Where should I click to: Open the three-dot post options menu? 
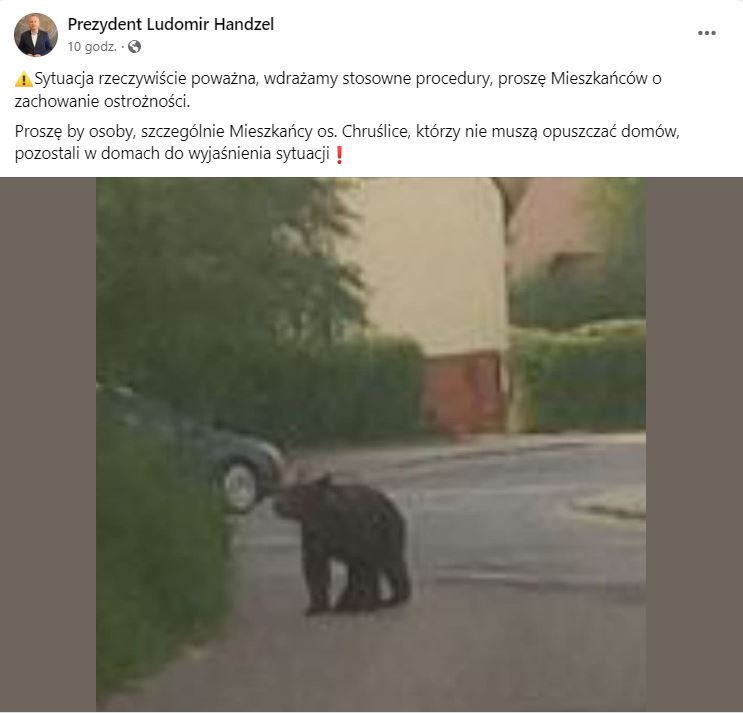tap(707, 33)
